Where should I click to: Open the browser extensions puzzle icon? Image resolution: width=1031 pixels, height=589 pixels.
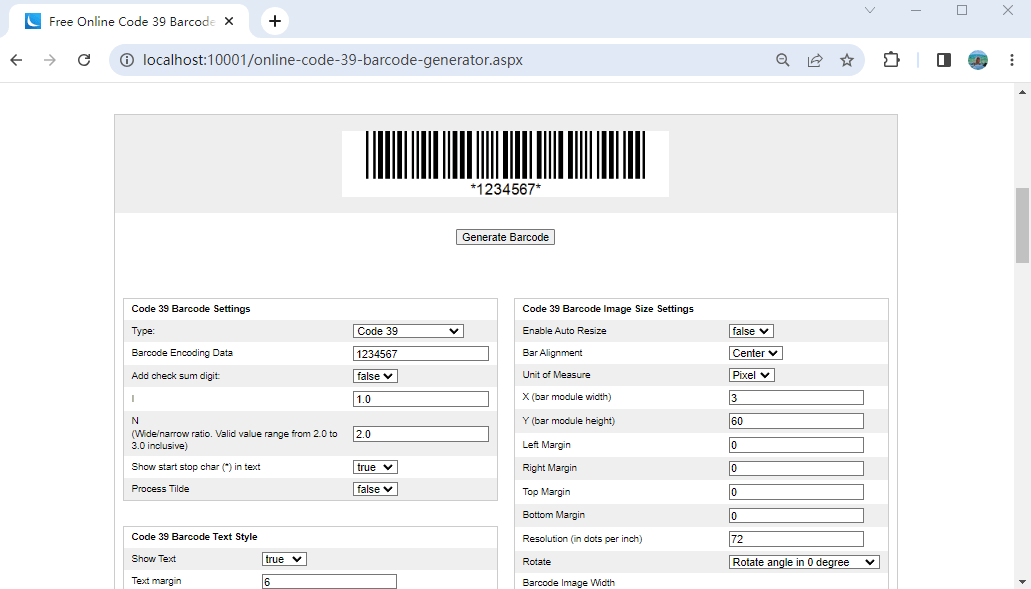[x=891, y=60]
